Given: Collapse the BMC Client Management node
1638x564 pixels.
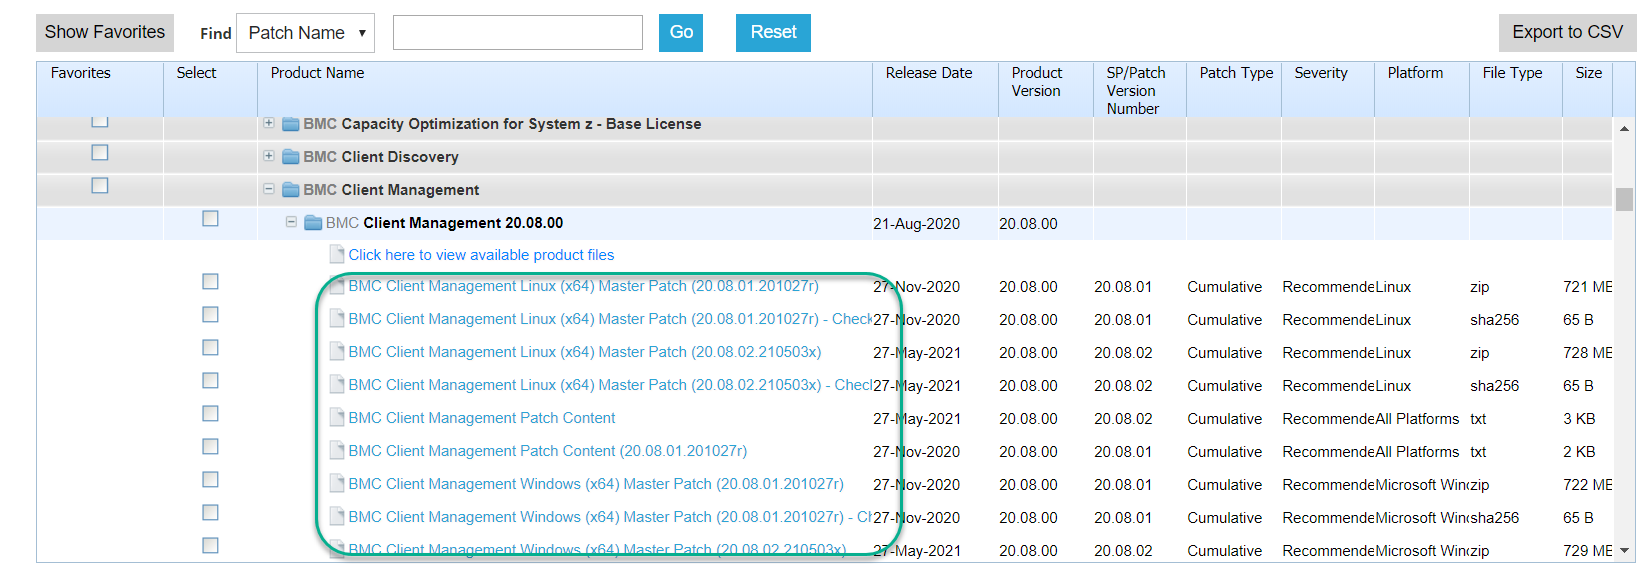Looking at the screenshot, I should tap(269, 189).
